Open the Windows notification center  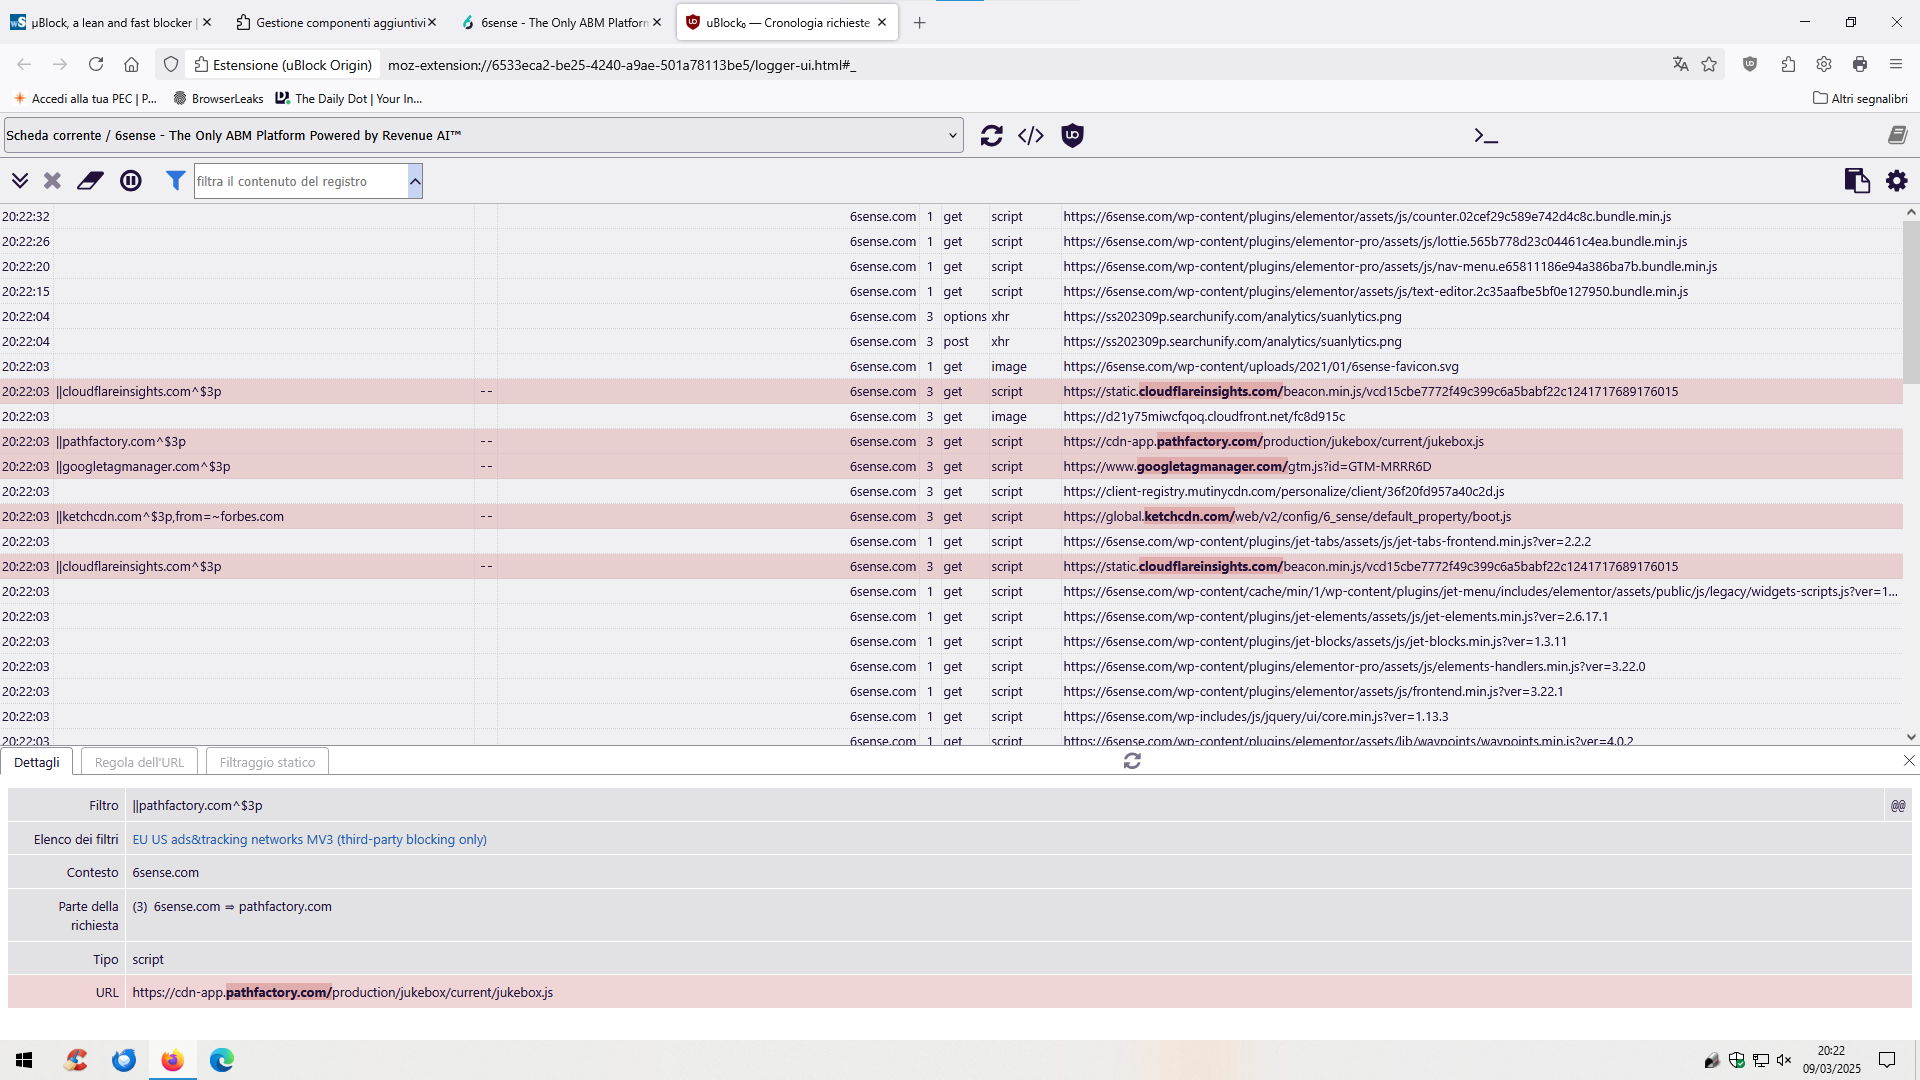pyautogui.click(x=1887, y=1060)
